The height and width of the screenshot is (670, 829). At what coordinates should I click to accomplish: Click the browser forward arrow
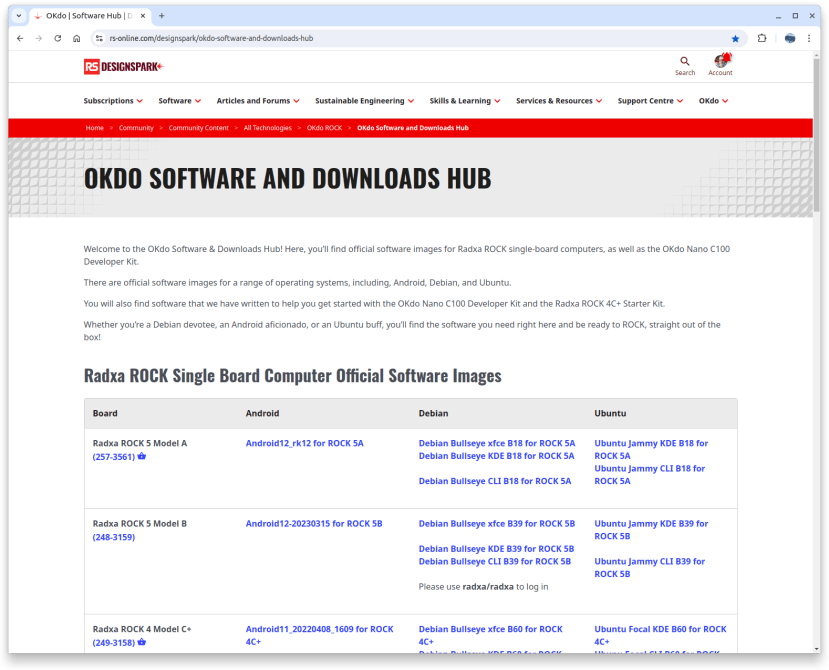[39, 38]
